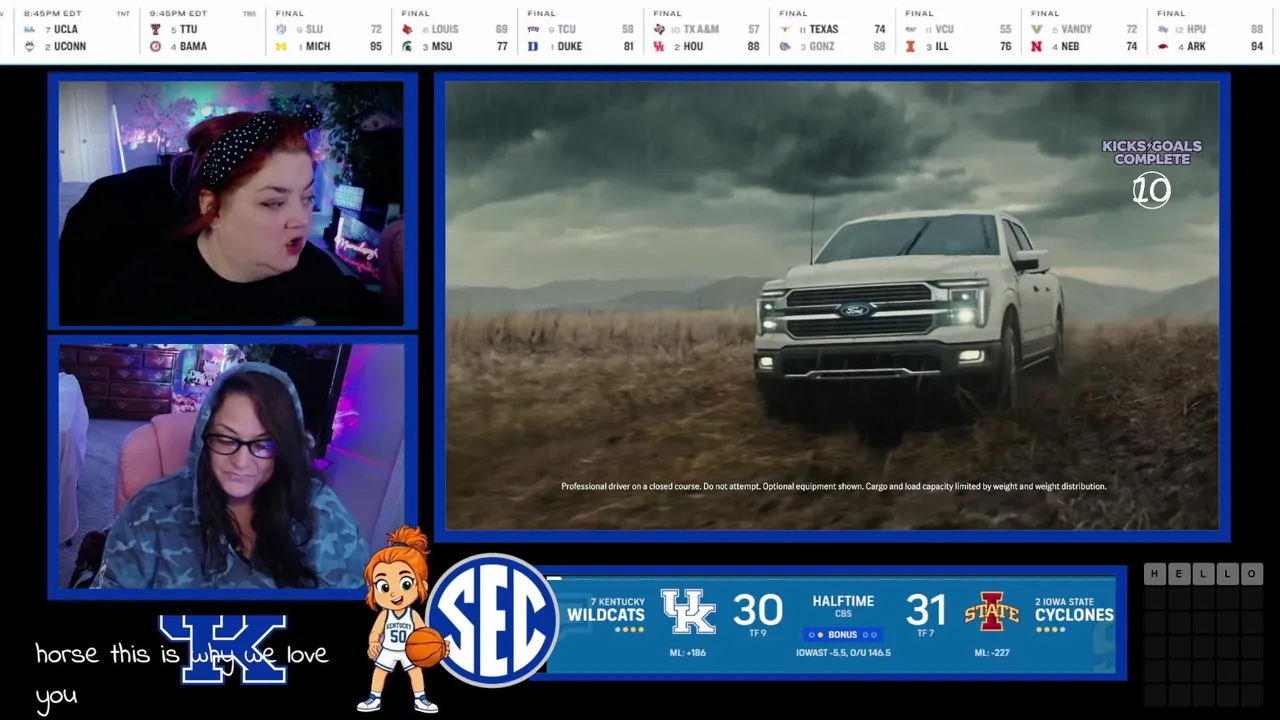Click the VCU logo in the ticker

point(911,30)
